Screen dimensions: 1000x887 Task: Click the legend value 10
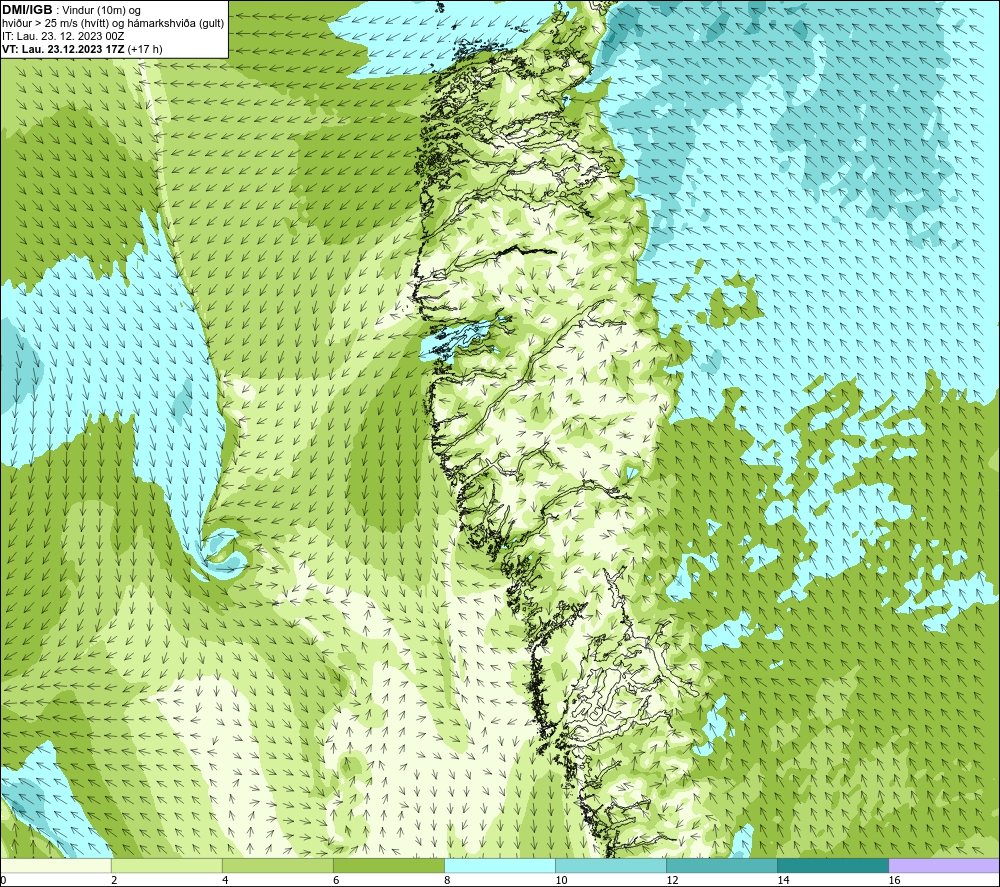(561, 881)
